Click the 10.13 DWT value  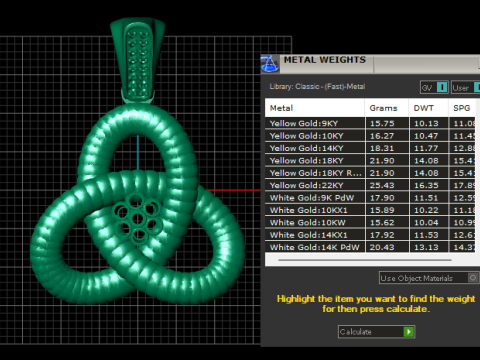point(426,123)
